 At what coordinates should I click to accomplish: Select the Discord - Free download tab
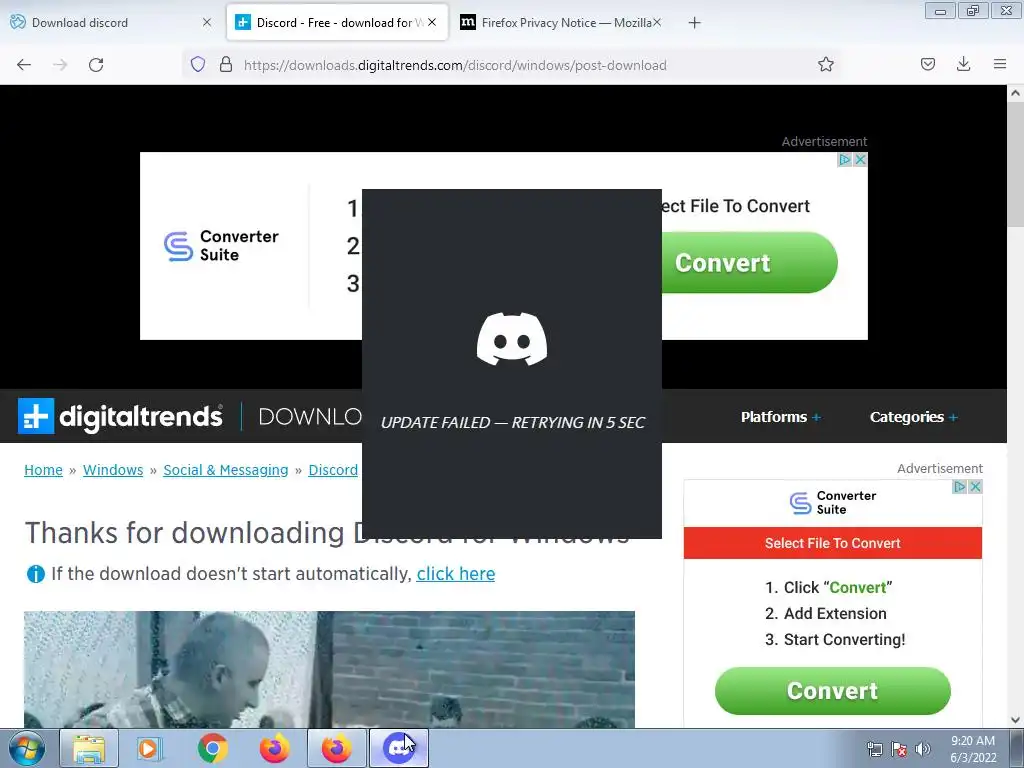coord(337,22)
